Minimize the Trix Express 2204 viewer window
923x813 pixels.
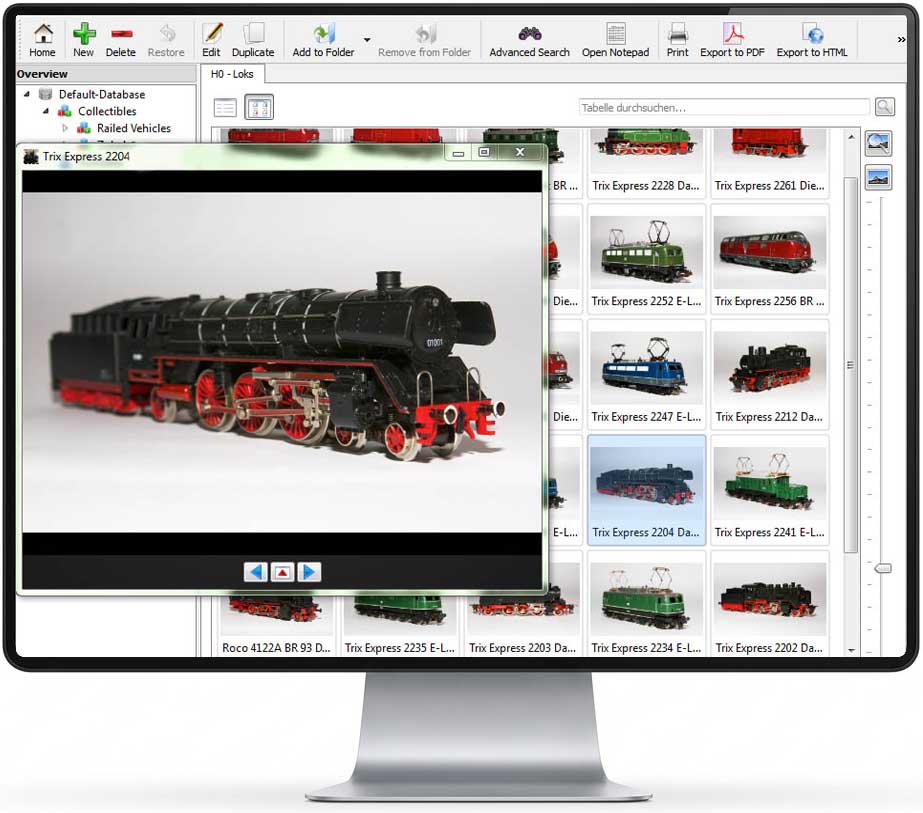pos(458,152)
